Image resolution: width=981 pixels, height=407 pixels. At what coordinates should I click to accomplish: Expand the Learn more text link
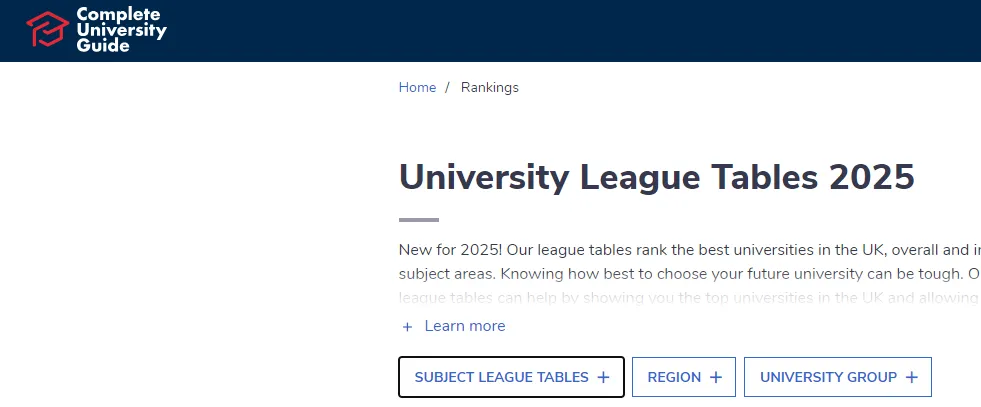point(465,326)
